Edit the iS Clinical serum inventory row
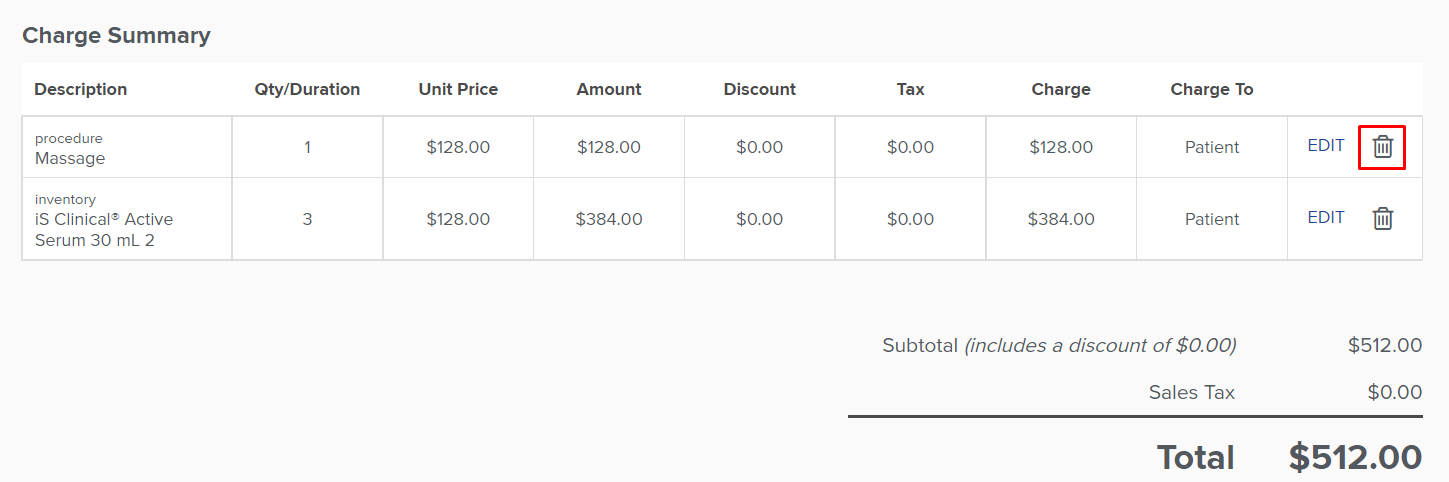This screenshot has width=1449, height=482. tap(1326, 217)
